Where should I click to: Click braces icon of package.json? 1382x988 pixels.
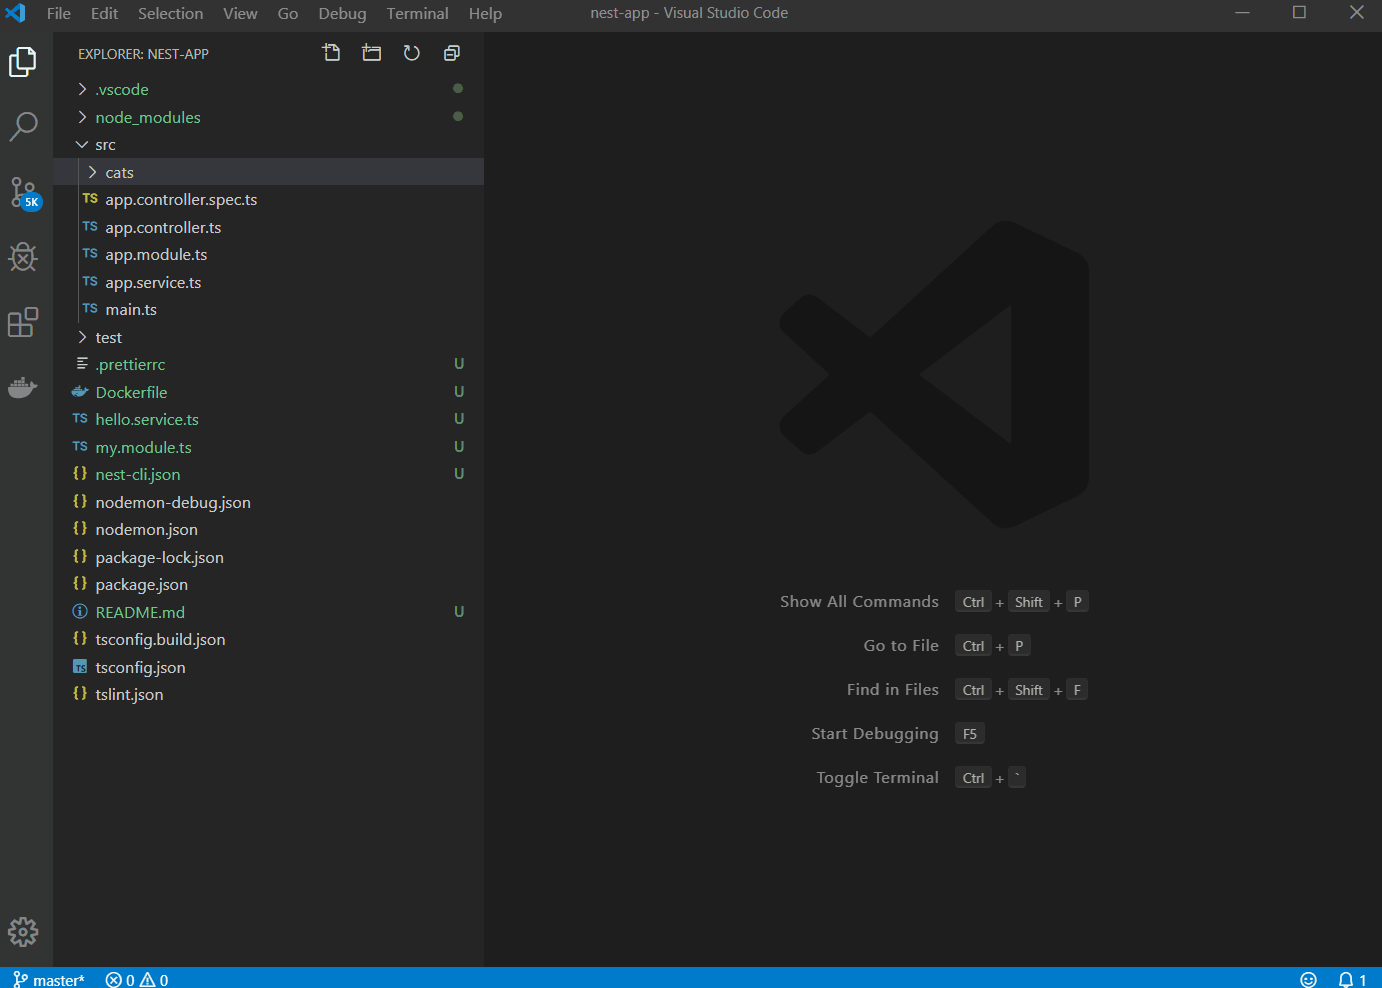point(80,583)
